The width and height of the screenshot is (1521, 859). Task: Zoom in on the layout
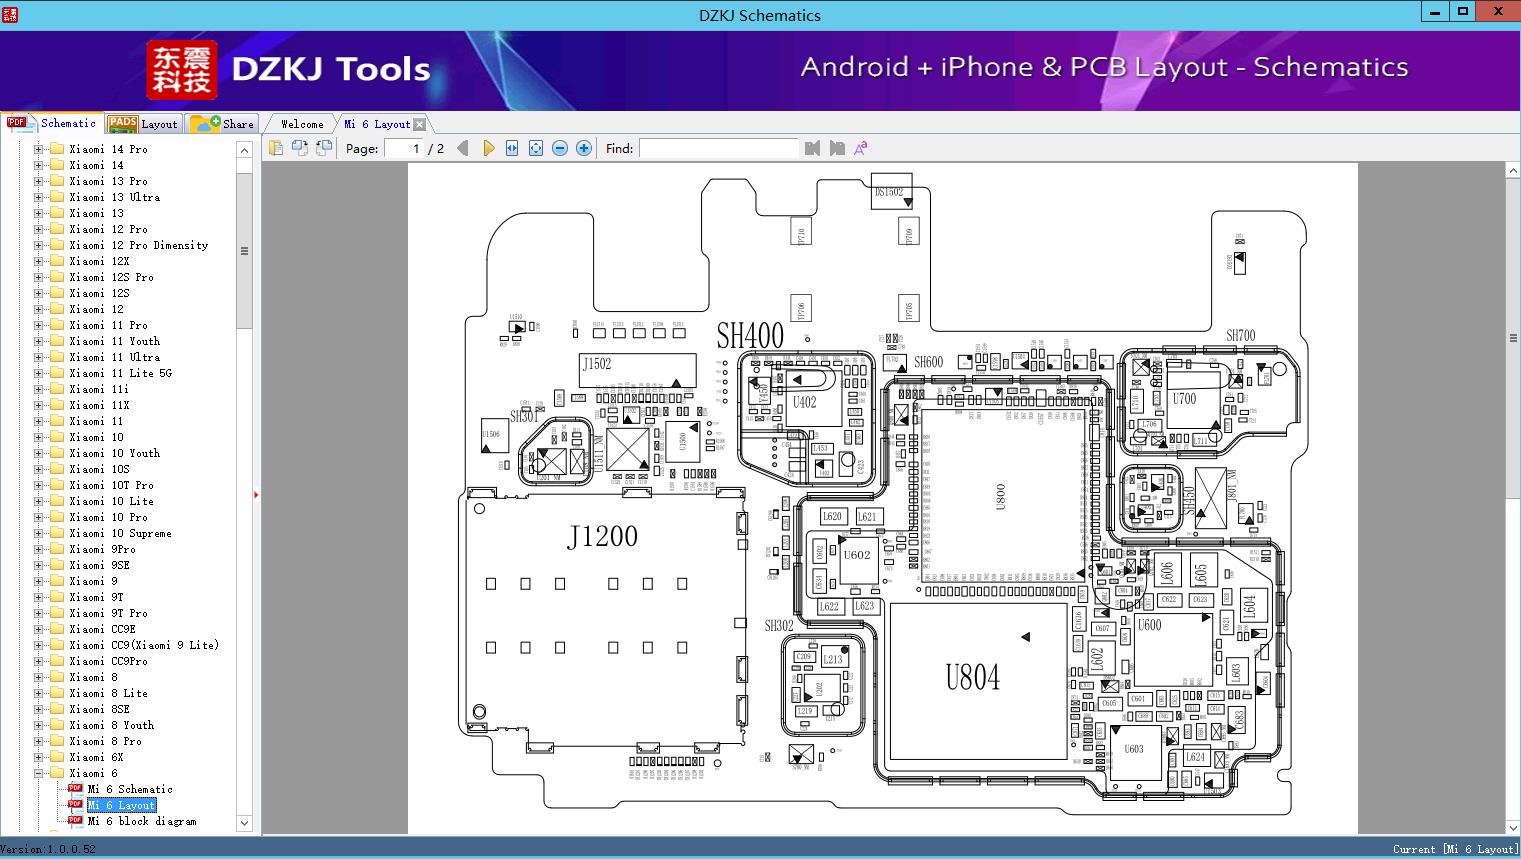click(584, 148)
